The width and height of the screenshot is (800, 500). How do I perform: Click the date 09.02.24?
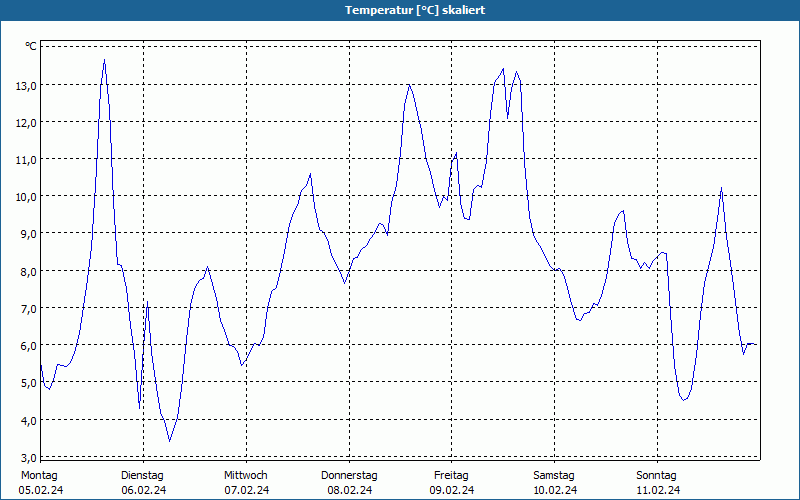(x=452, y=490)
